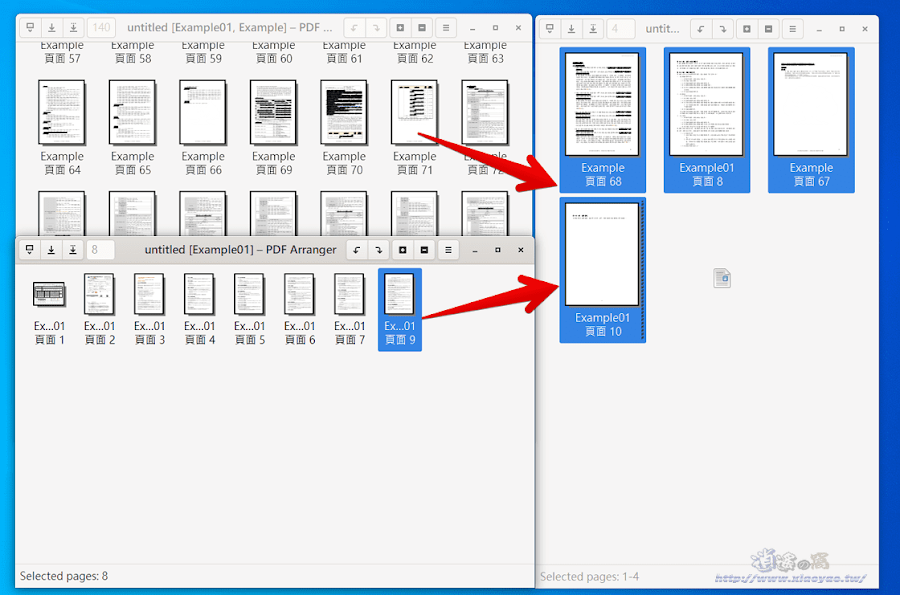900x595 pixels.
Task: Undo the last change in the right window
Action: (701, 29)
